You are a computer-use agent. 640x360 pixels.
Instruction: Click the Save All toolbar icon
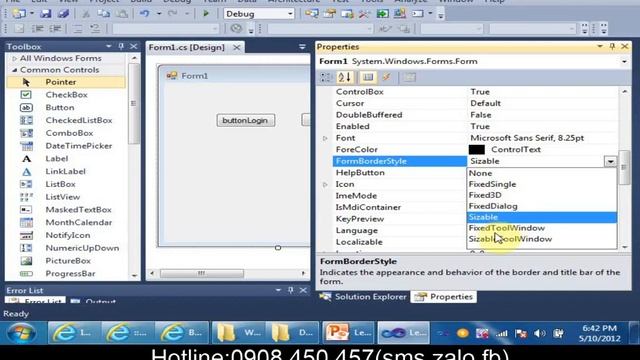pos(63,13)
